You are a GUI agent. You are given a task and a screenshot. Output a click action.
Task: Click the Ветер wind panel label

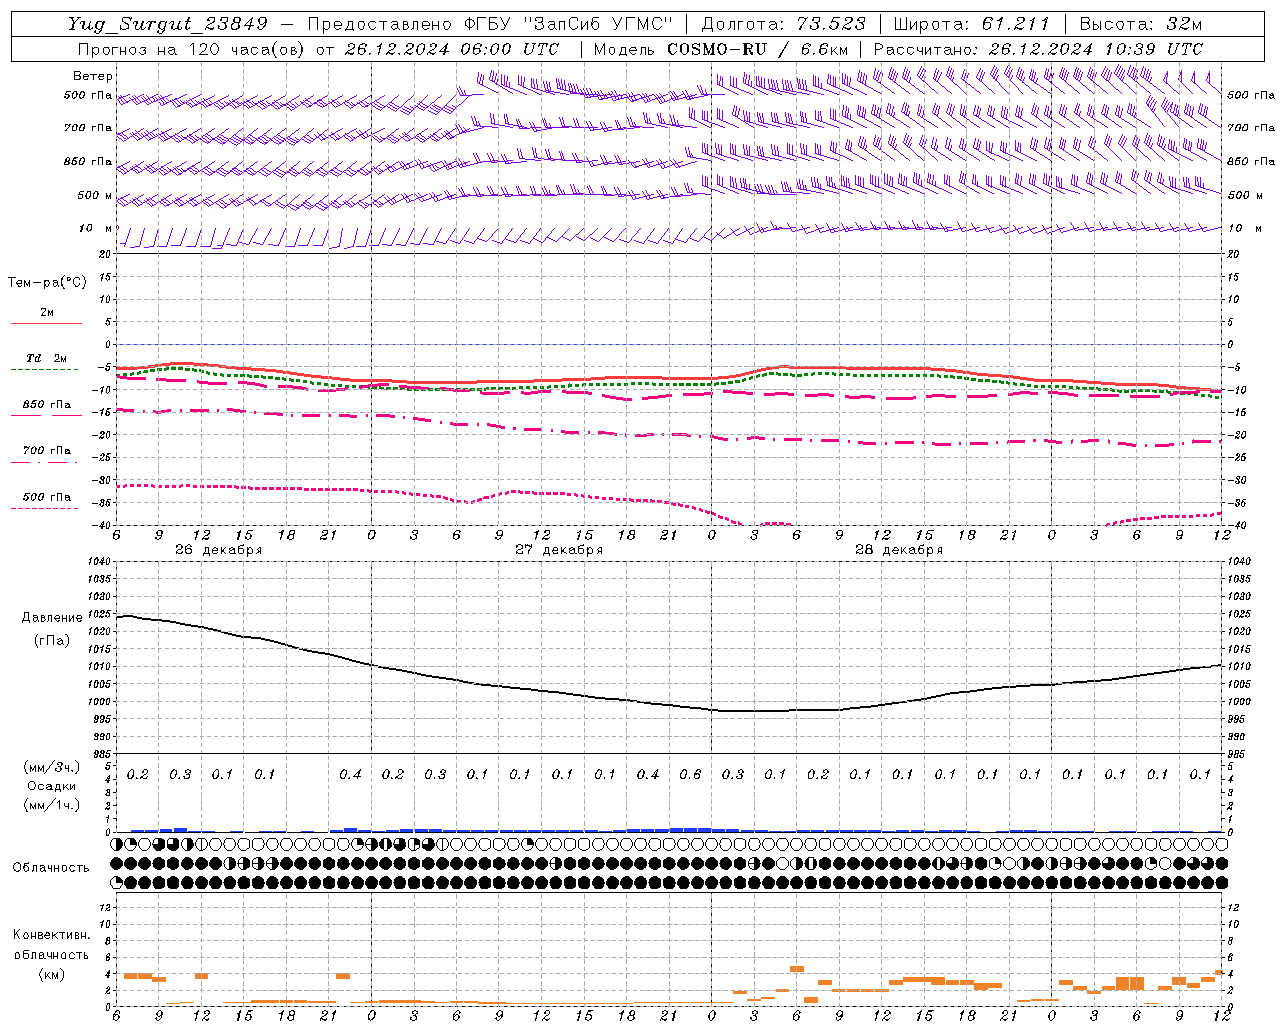pos(92,76)
